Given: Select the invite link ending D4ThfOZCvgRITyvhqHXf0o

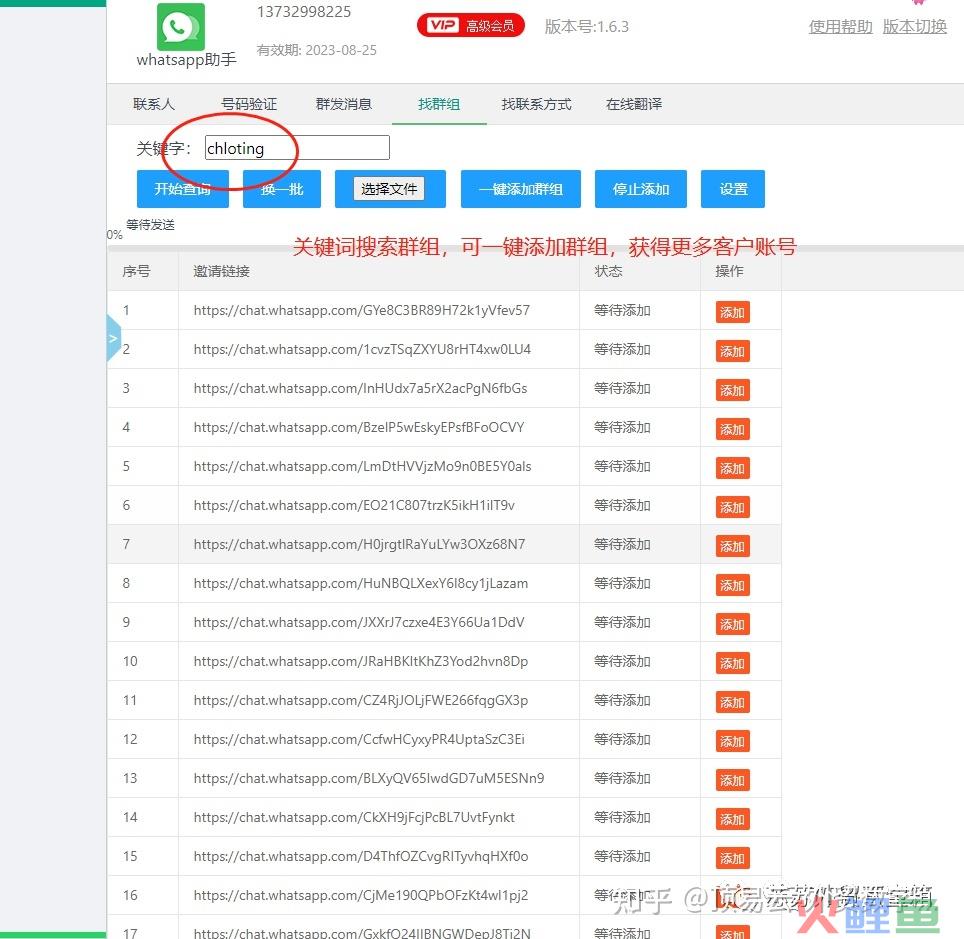Looking at the screenshot, I should (x=361, y=856).
